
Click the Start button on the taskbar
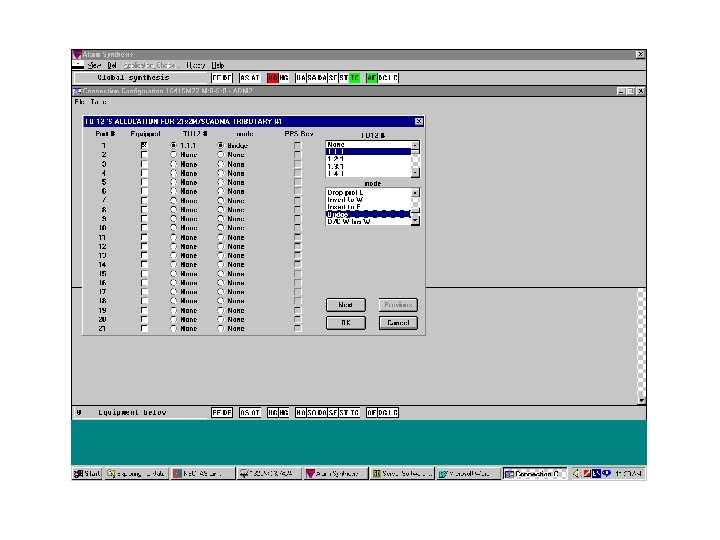(x=87, y=473)
